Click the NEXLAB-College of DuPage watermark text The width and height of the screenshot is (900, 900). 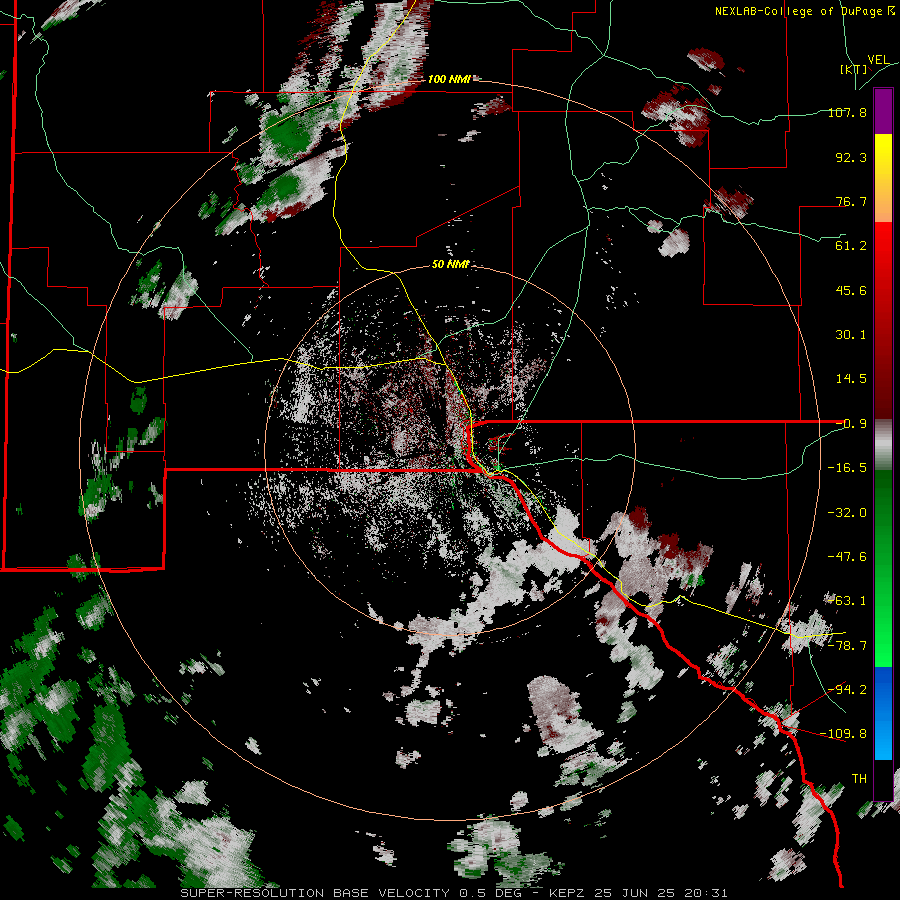(805, 11)
